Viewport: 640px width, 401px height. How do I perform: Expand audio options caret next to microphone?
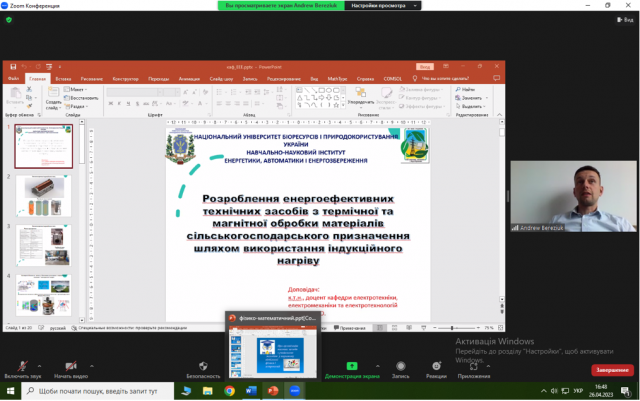coord(40,366)
